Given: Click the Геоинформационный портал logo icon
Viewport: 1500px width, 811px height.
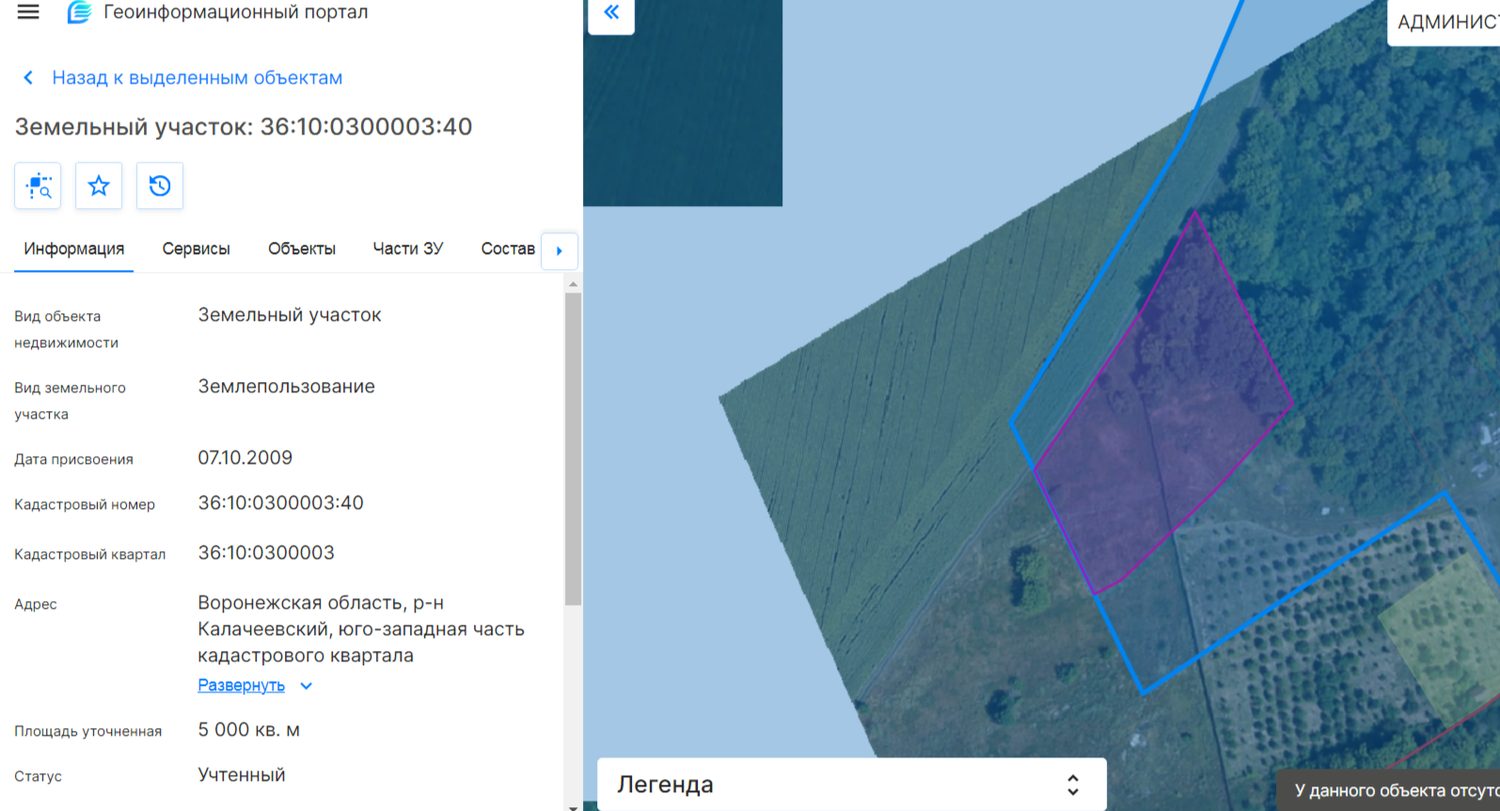Looking at the screenshot, I should click(79, 13).
